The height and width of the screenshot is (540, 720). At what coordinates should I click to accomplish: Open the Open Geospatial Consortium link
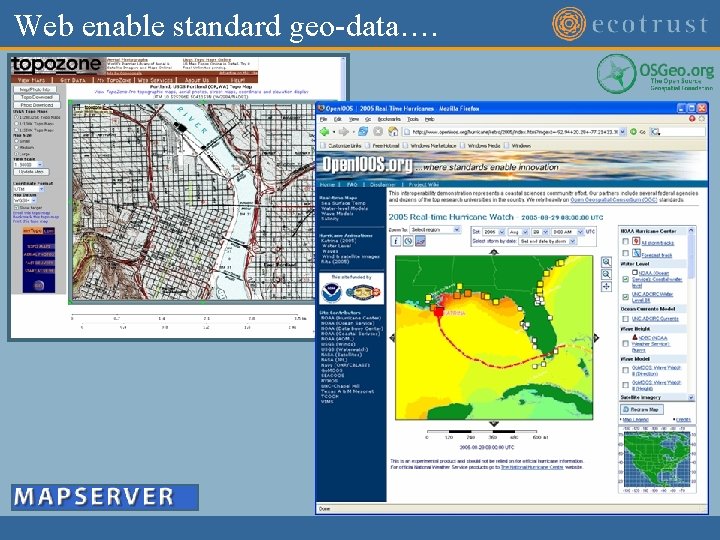click(x=613, y=200)
